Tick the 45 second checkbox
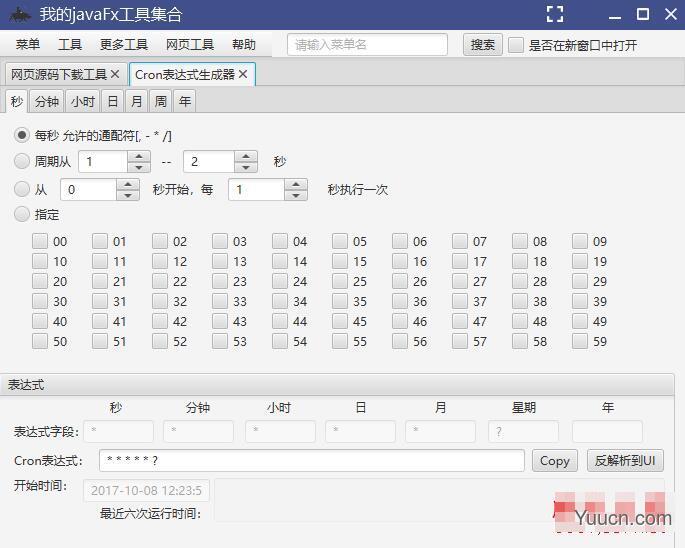The image size is (685, 548). pos(340,321)
